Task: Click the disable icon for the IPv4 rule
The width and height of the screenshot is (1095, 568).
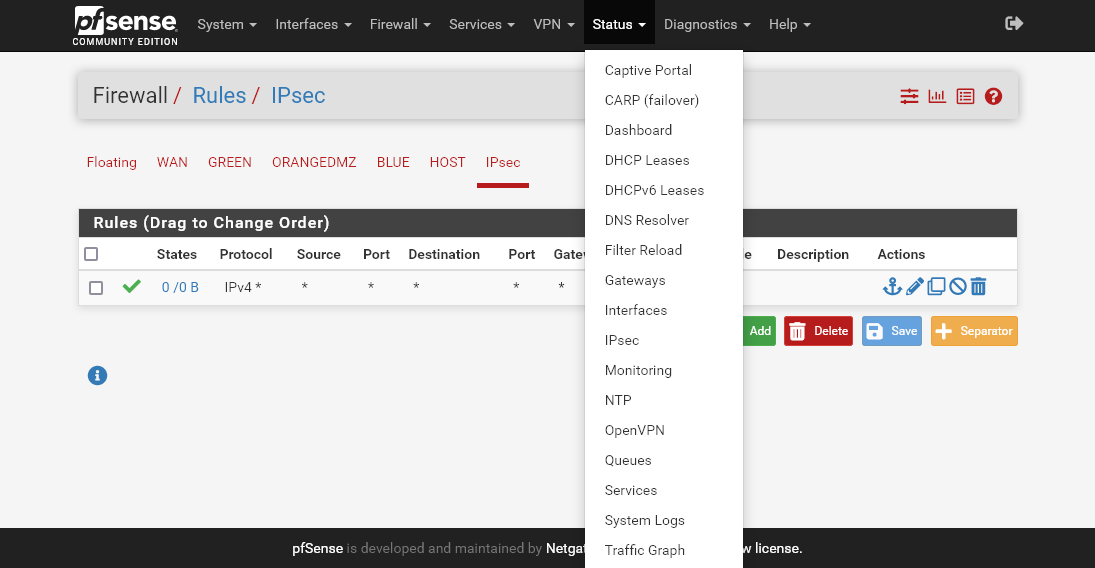Action: tap(957, 286)
